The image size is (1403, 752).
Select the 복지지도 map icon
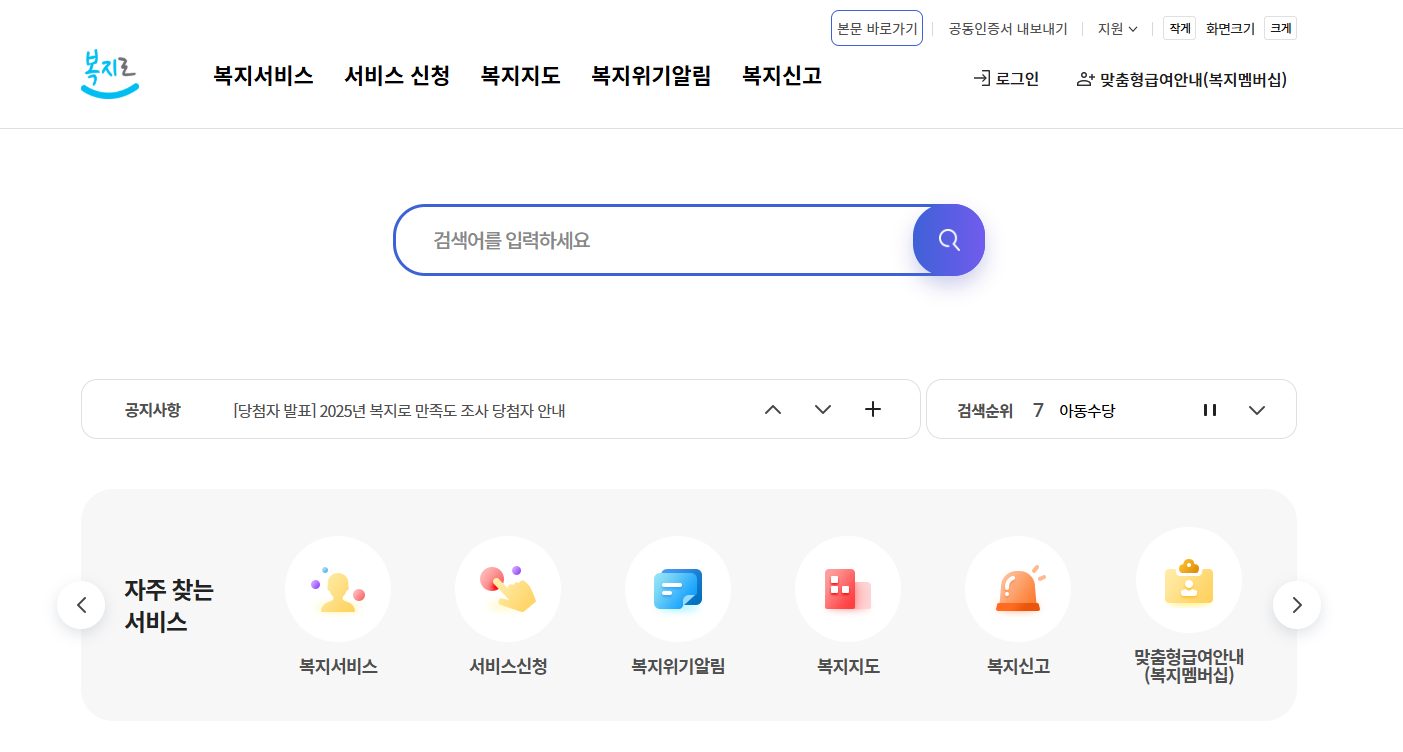pos(847,589)
